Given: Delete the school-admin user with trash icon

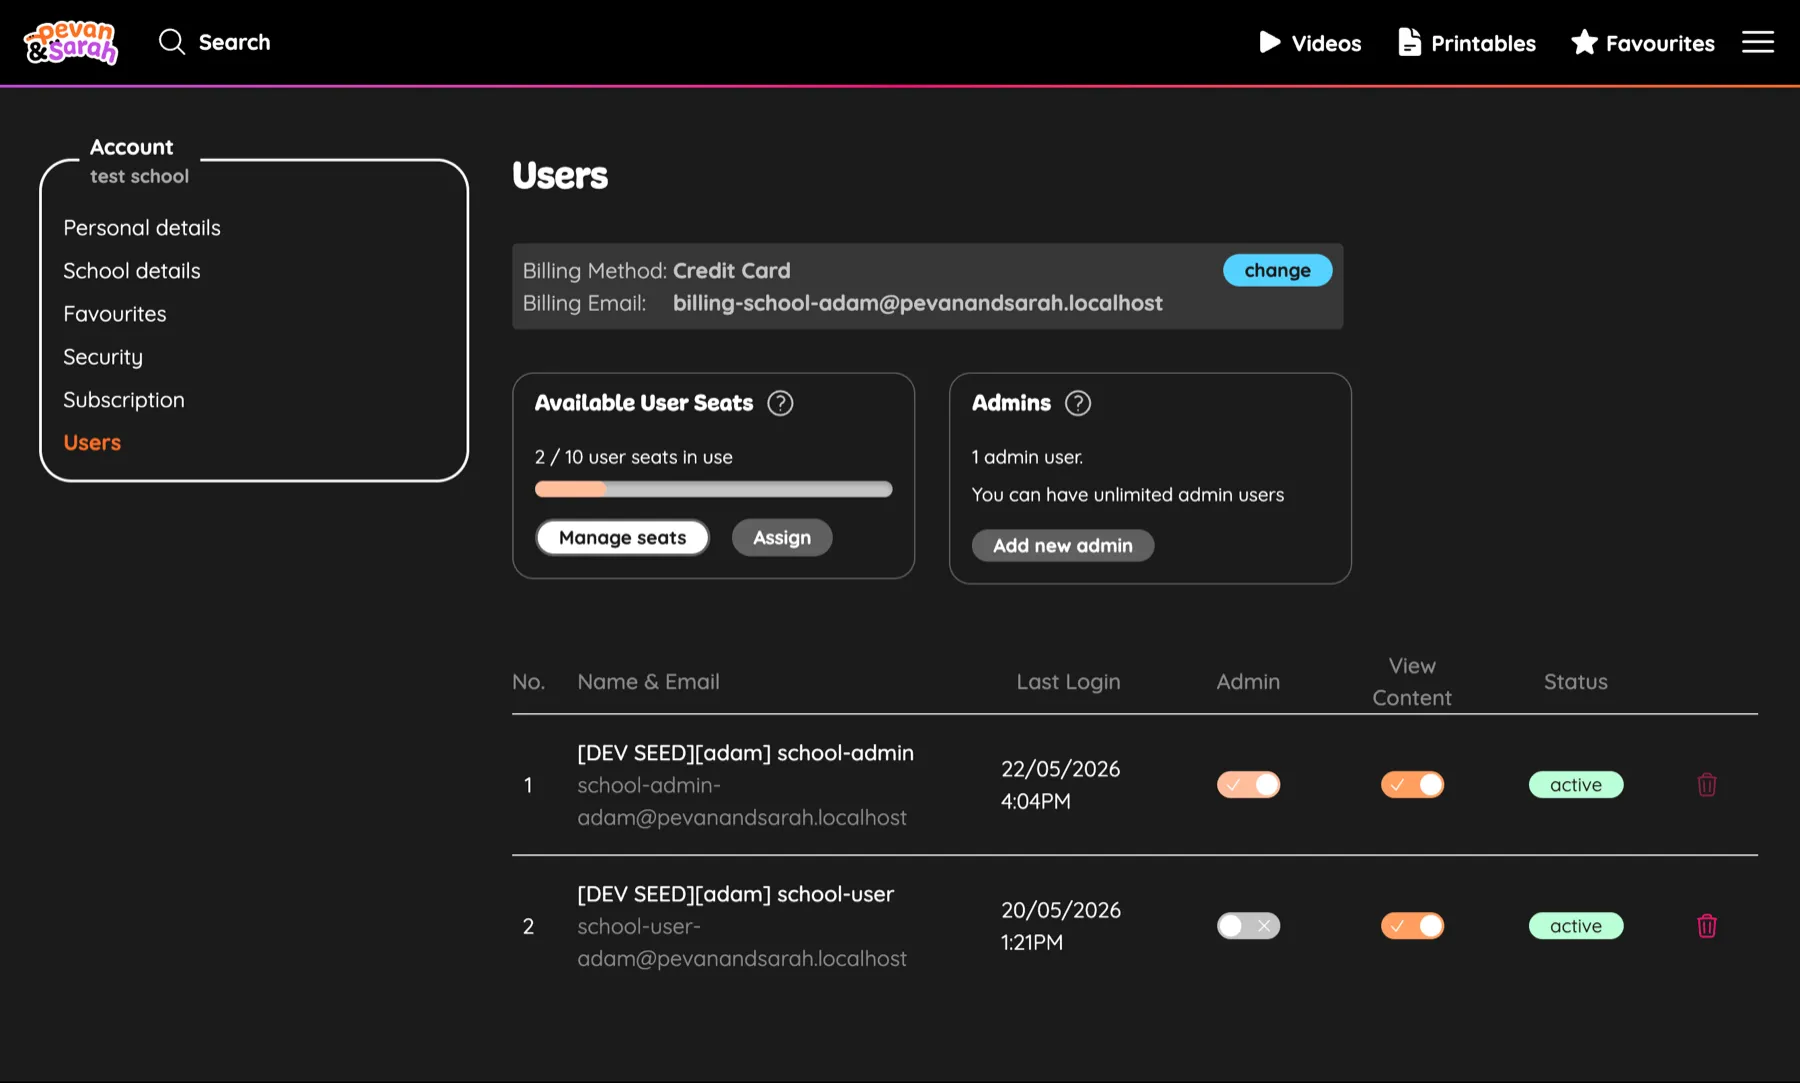Looking at the screenshot, I should [1707, 785].
